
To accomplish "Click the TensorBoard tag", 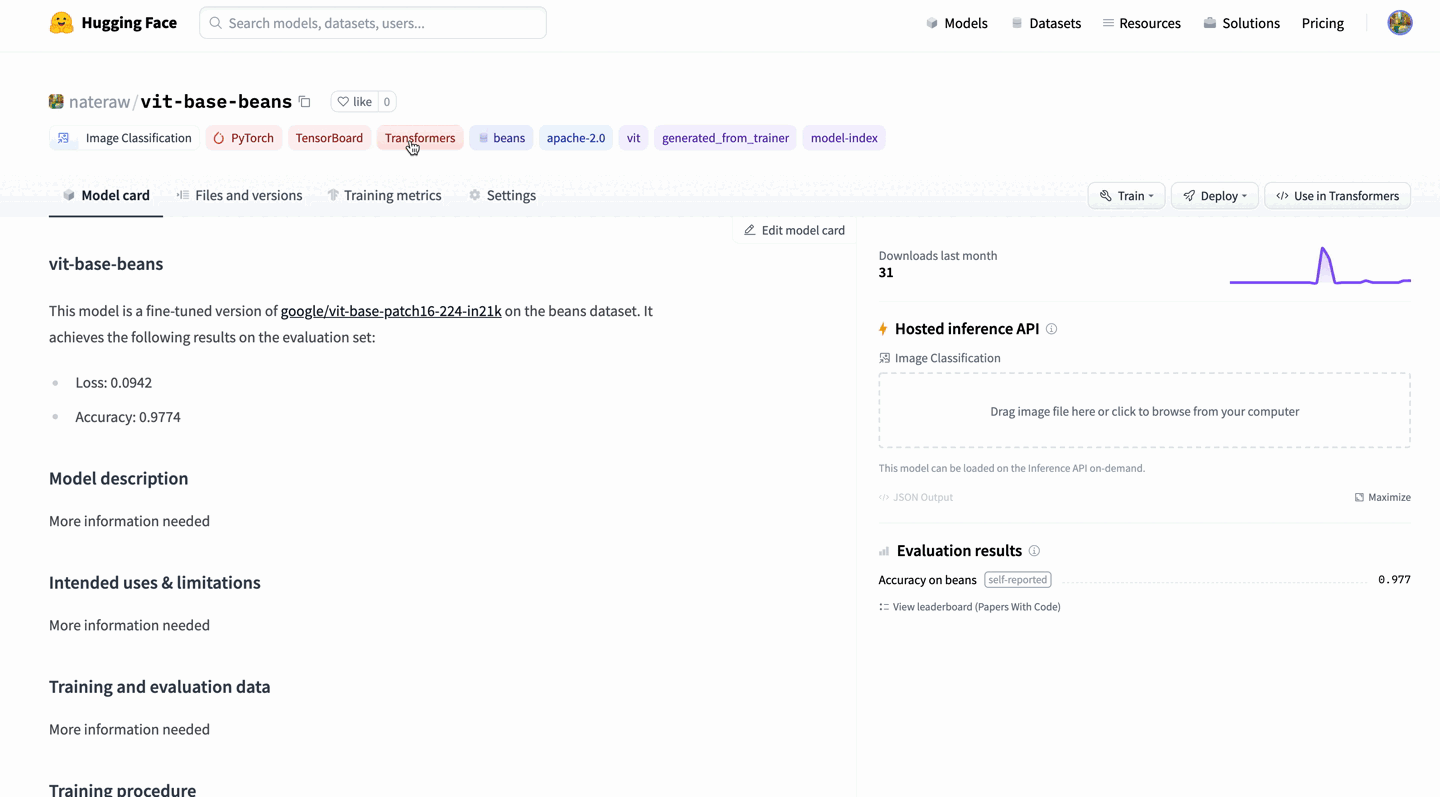I will point(329,138).
